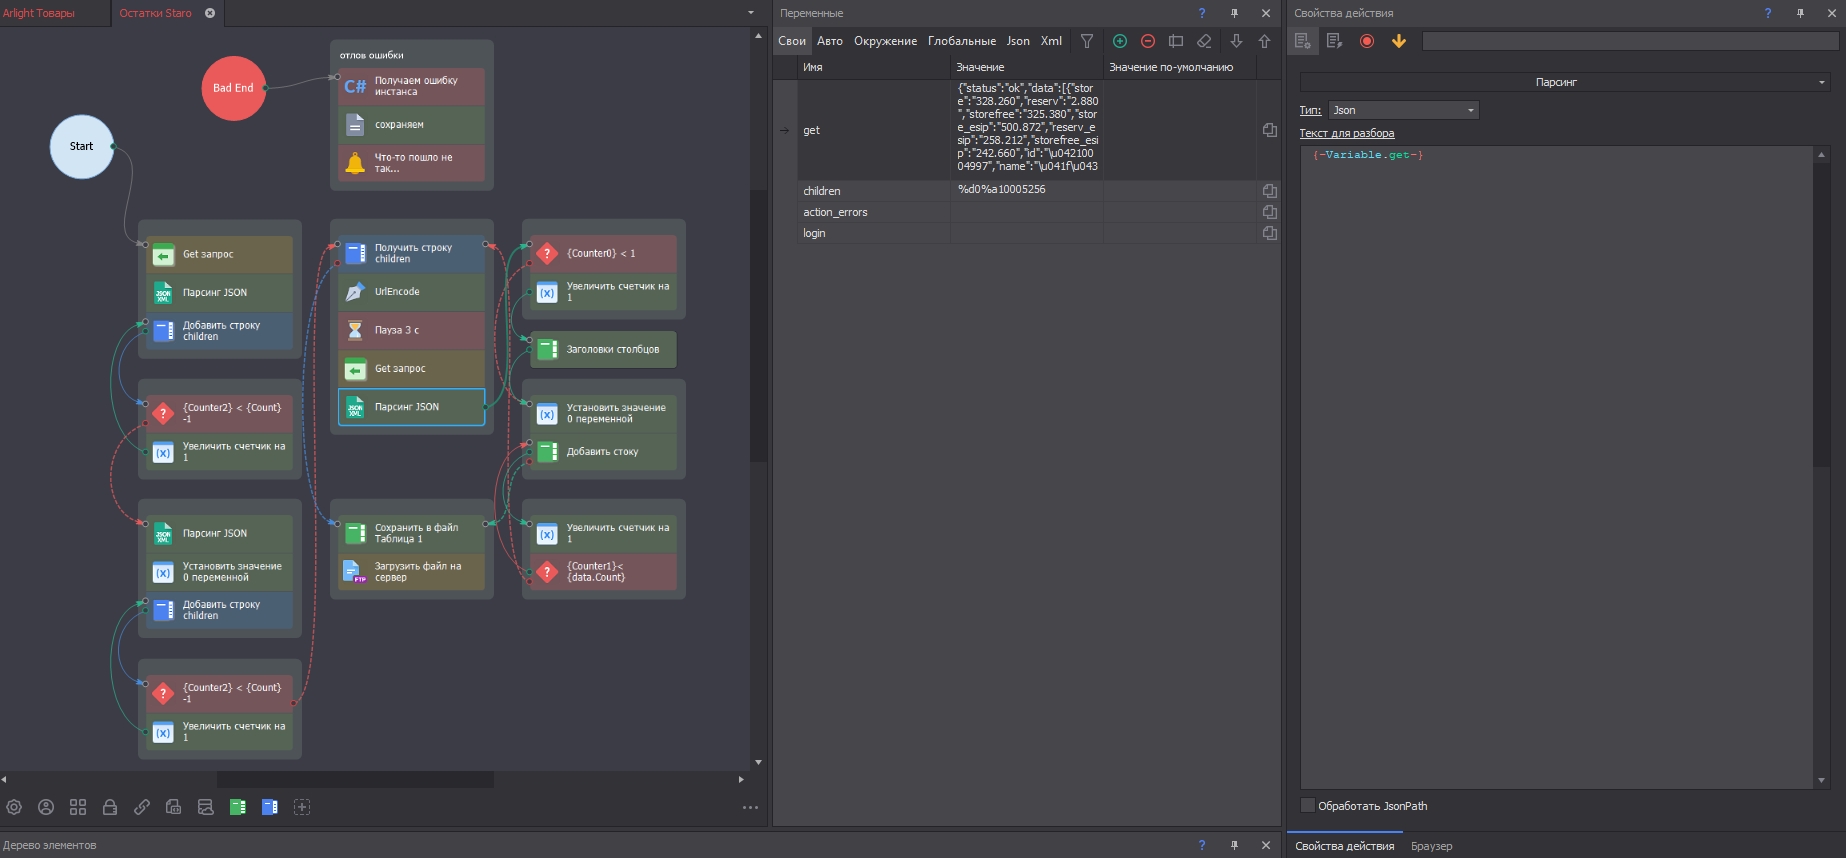The height and width of the screenshot is (858, 1846).
Task: Open project settings gear icon
Action: 14,807
